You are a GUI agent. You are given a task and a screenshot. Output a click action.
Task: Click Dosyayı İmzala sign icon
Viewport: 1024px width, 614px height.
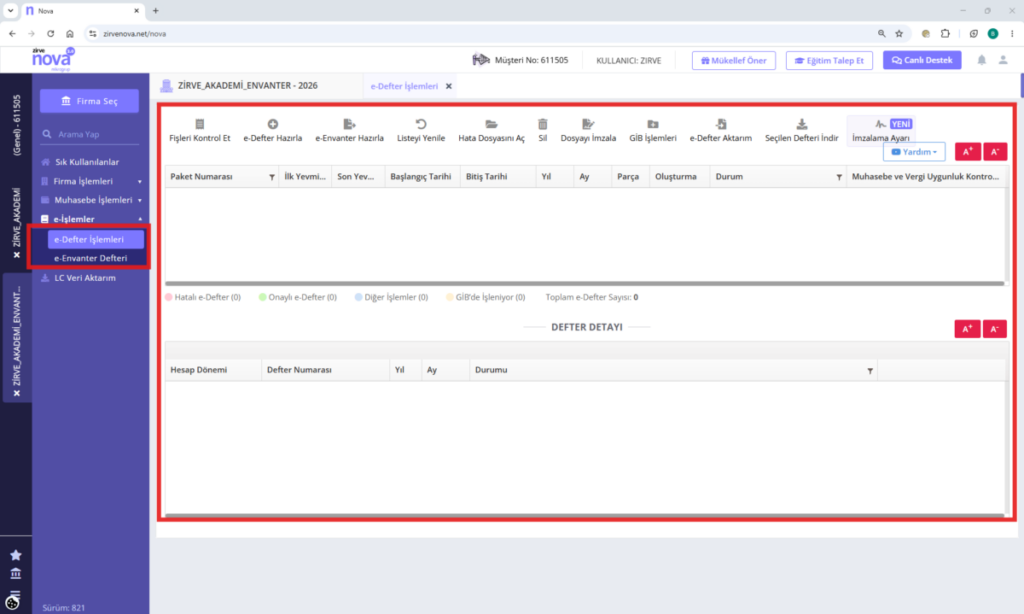(588, 124)
